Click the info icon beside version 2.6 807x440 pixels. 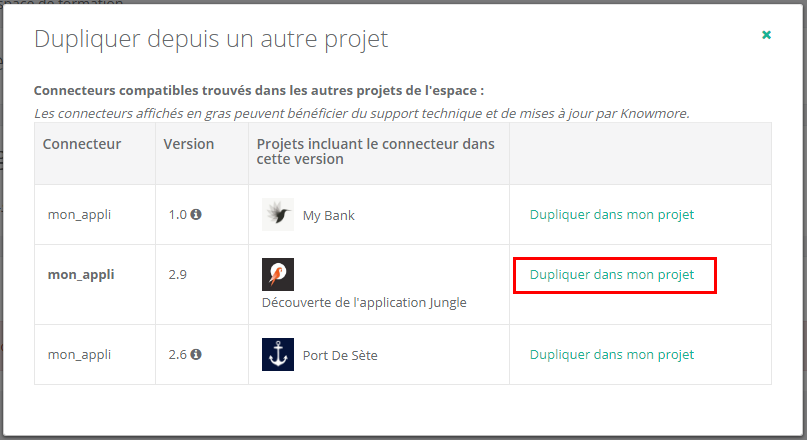coord(196,354)
